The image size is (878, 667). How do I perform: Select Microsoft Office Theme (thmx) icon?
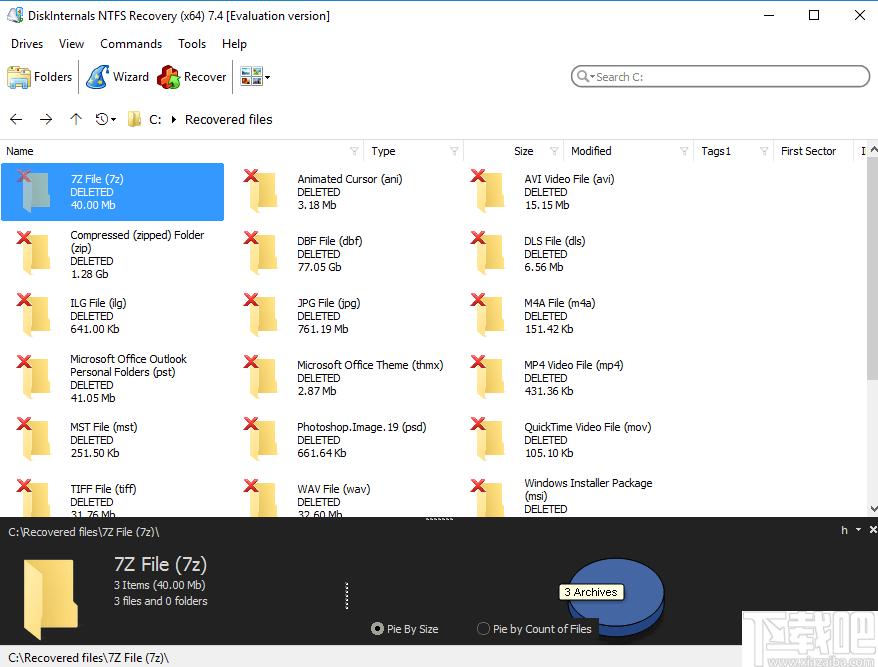(x=261, y=377)
